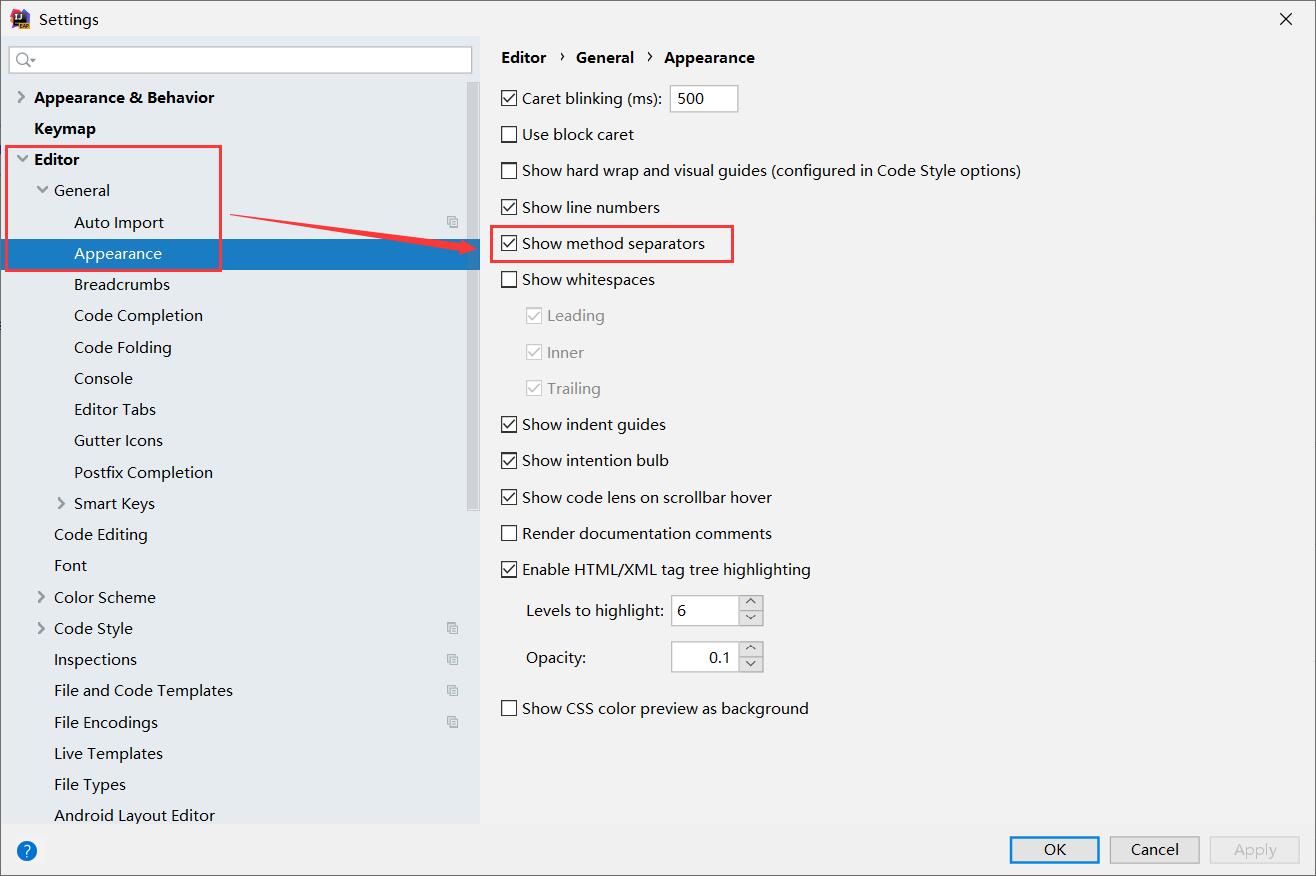Increase Levels to highlight value
Image resolution: width=1316 pixels, height=876 pixels.
tap(751, 603)
